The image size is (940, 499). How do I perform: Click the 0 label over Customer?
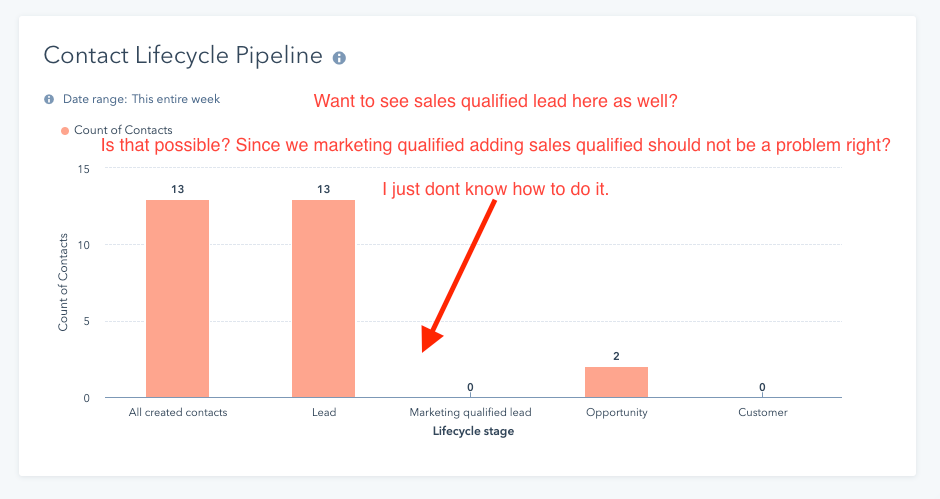(762, 387)
